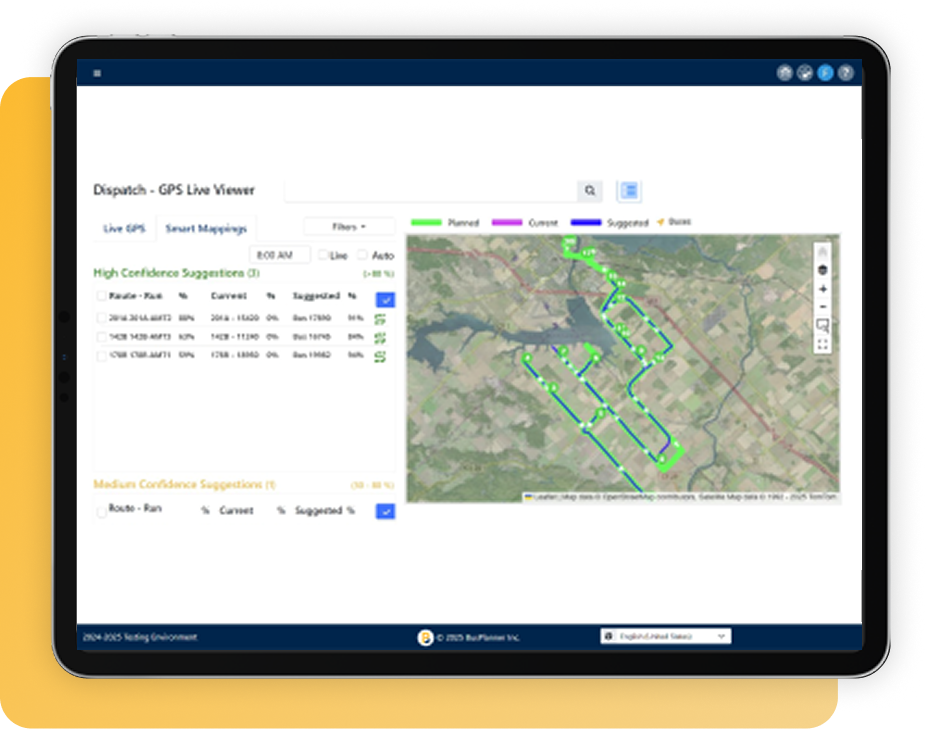Open the Filters dropdown

[348, 227]
